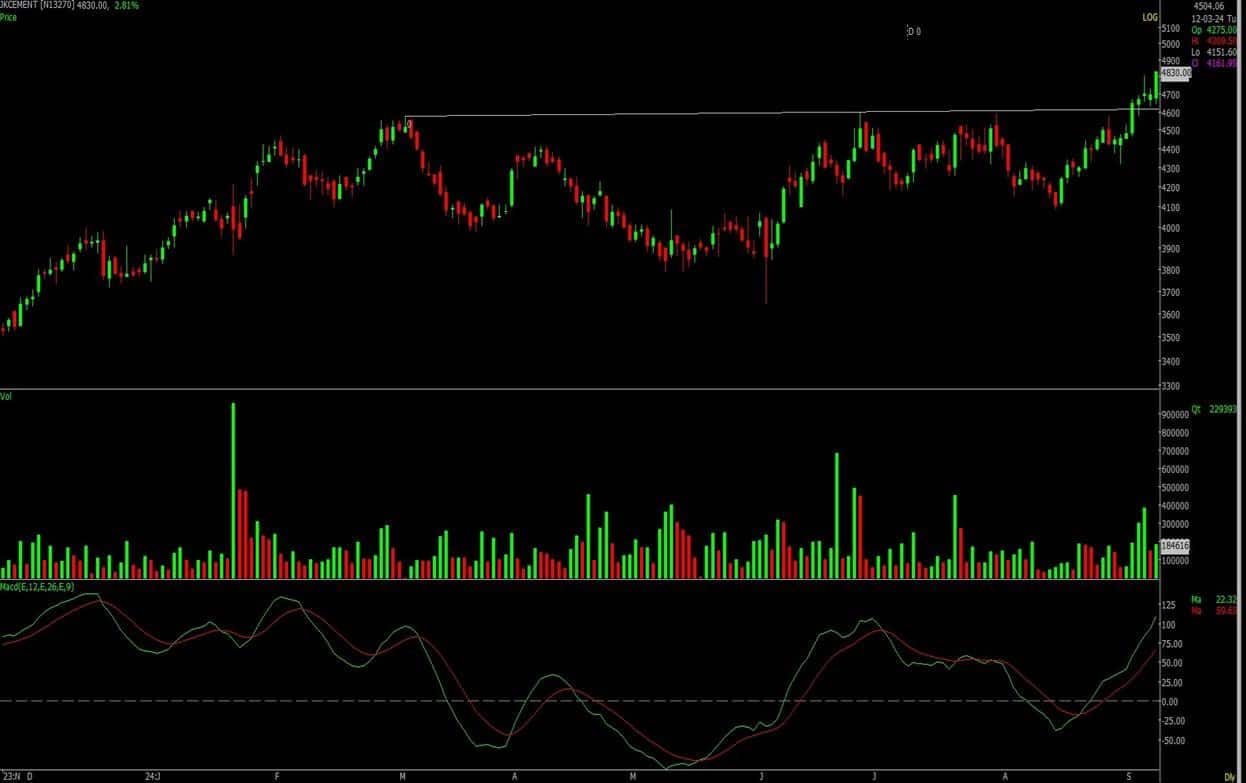1246x783 pixels.
Task: Click the 23:N time axis marker
Action: tap(12, 776)
